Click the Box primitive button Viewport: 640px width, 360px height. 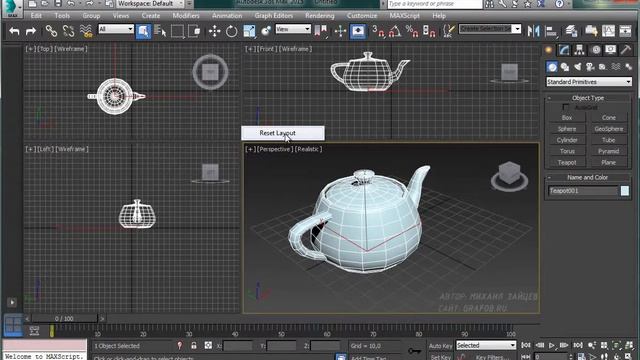[567, 118]
